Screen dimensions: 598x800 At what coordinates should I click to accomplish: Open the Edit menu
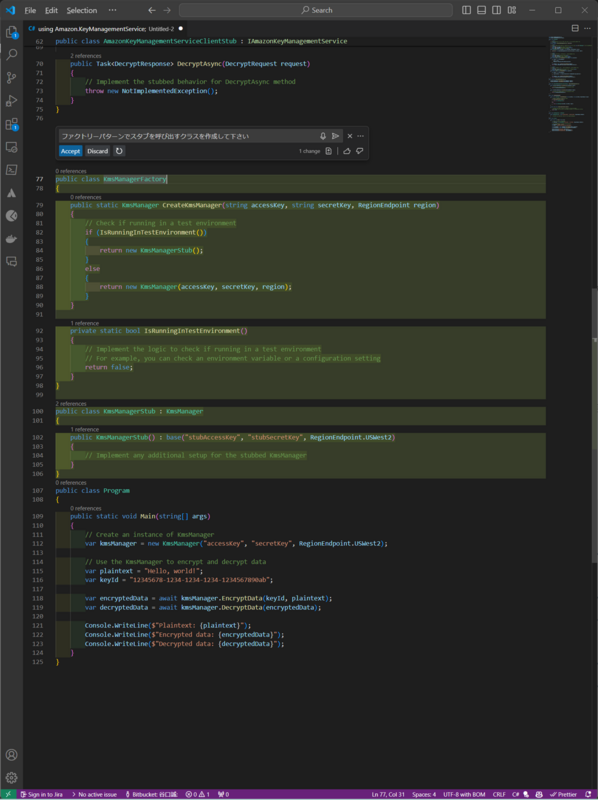(x=51, y=10)
